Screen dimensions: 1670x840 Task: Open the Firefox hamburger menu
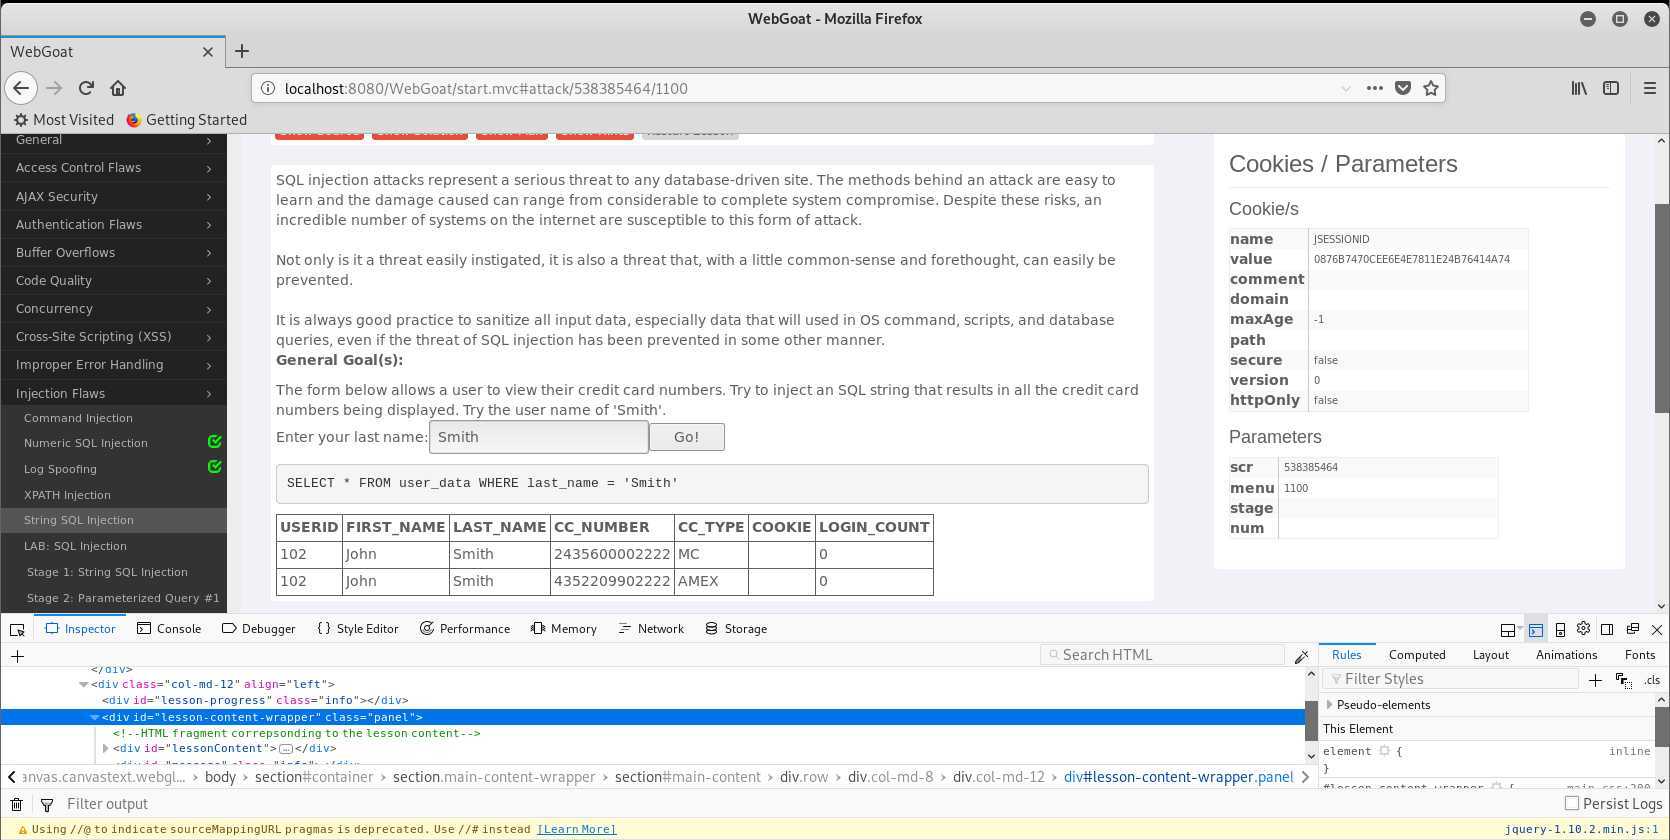pos(1650,88)
